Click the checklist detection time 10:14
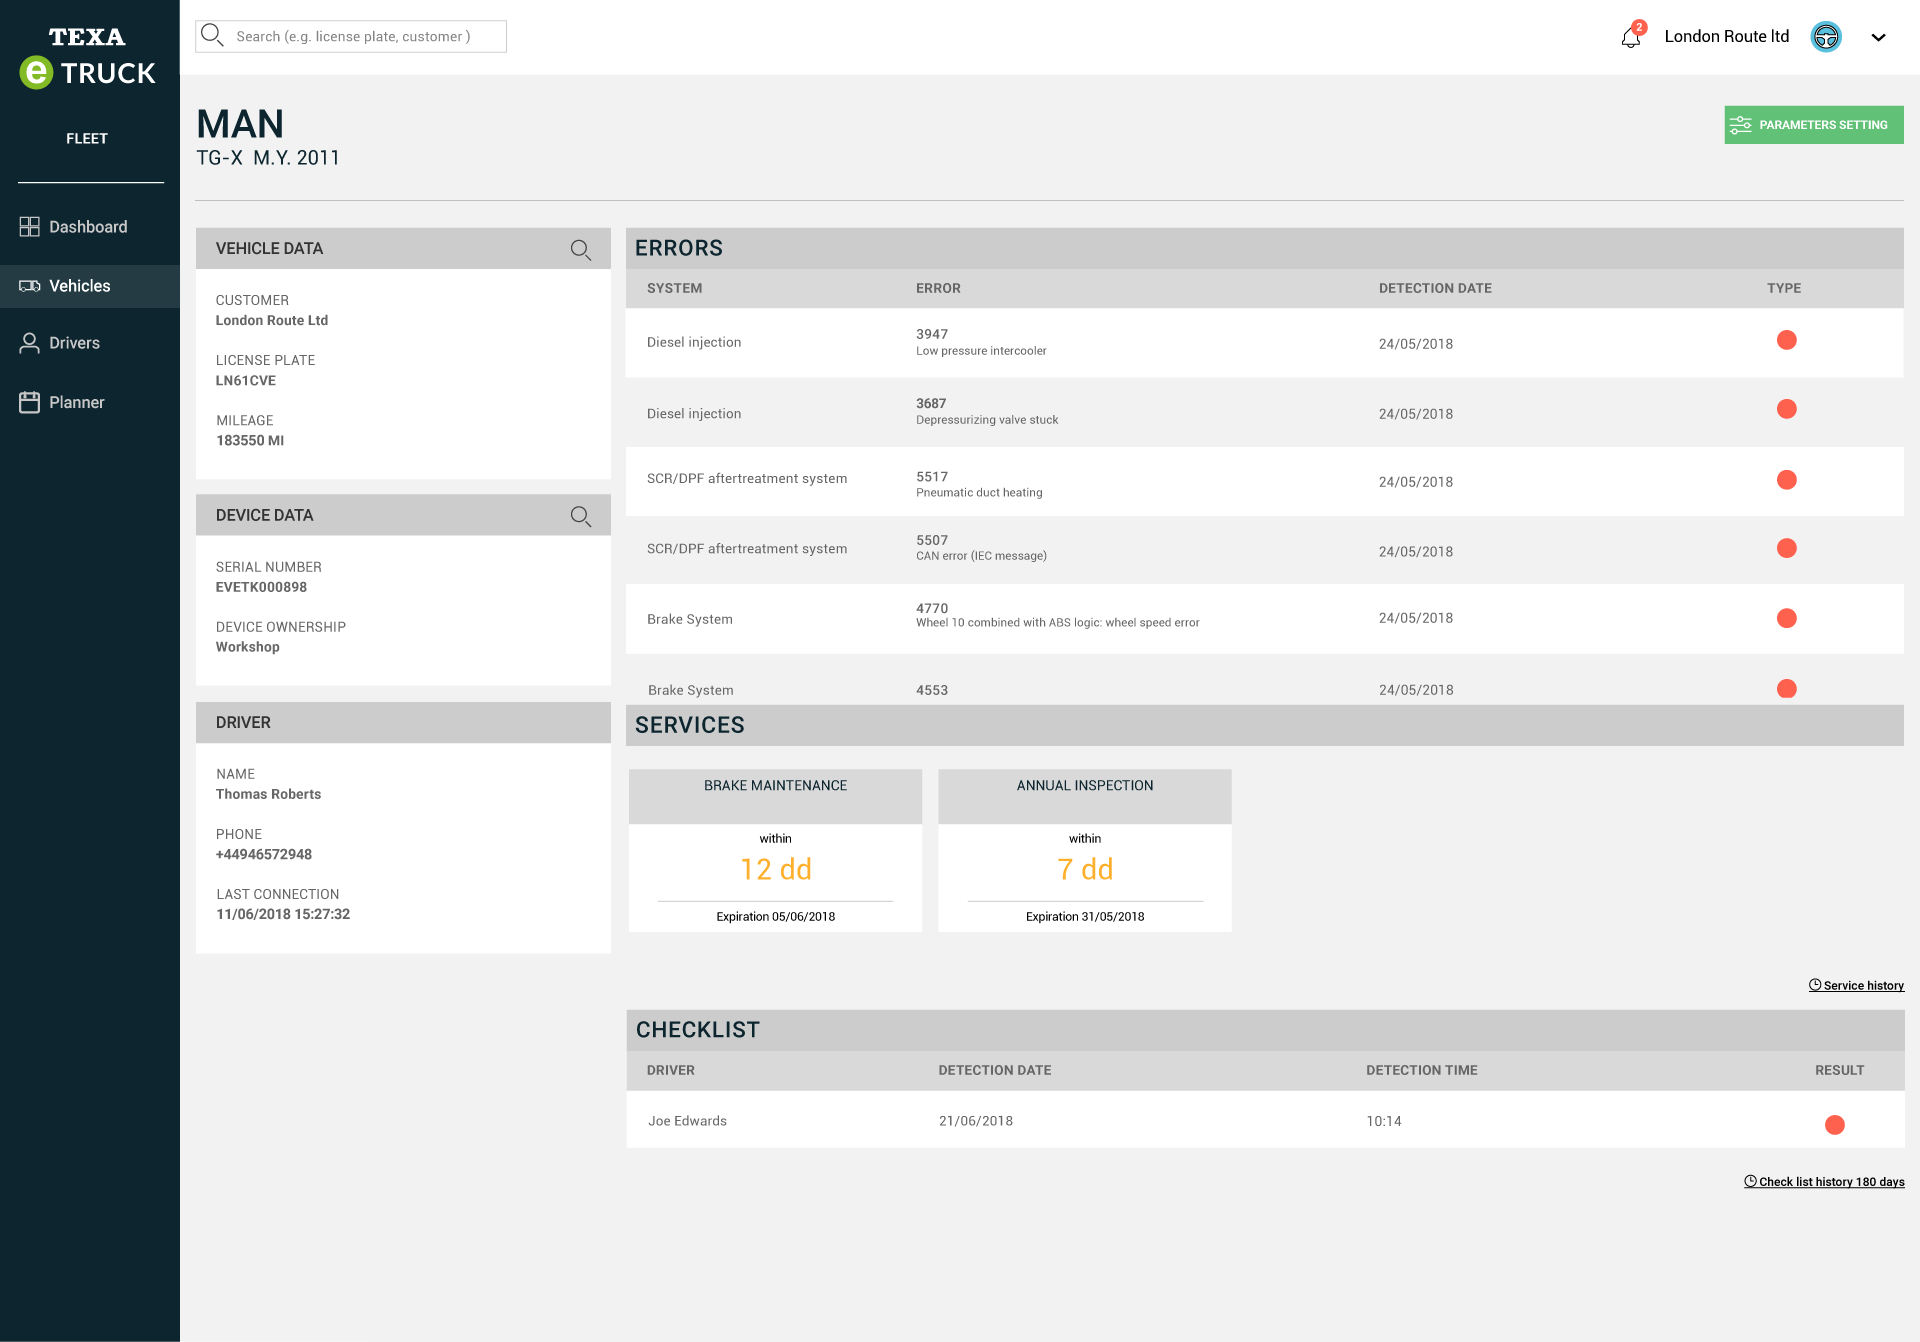This screenshot has width=1920, height=1342. [1384, 1121]
